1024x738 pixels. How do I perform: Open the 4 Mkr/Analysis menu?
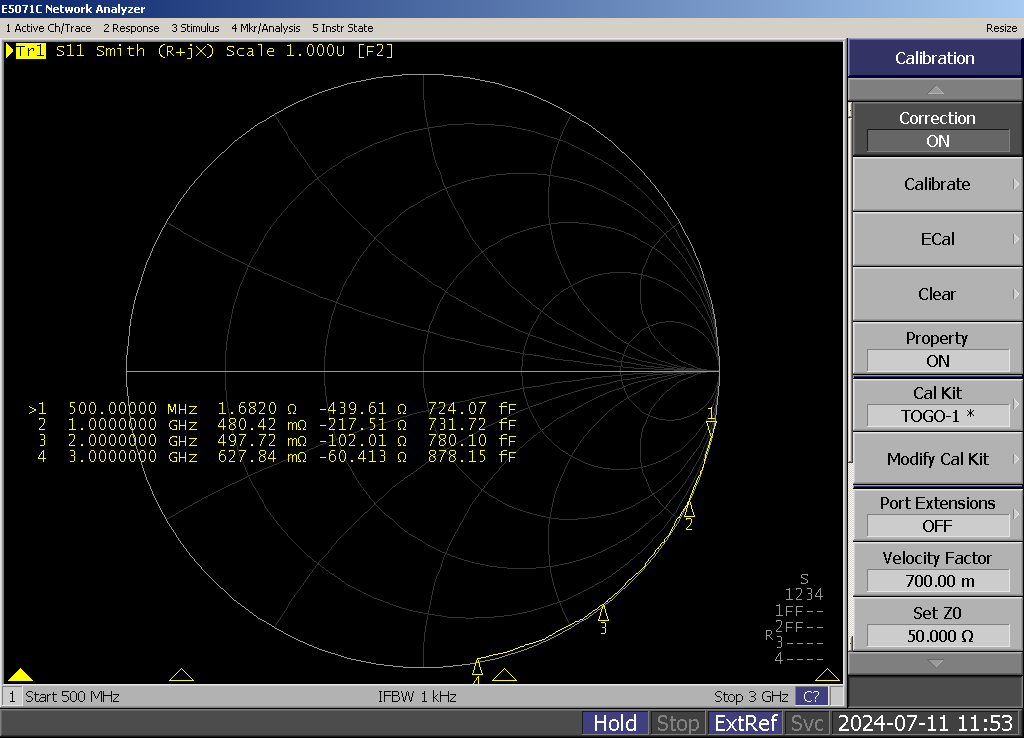(x=265, y=28)
